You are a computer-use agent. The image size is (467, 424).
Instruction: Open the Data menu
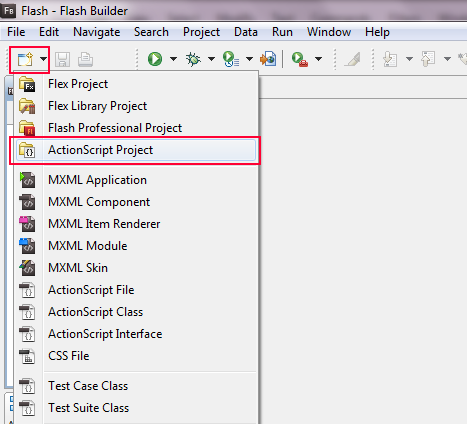(x=246, y=32)
